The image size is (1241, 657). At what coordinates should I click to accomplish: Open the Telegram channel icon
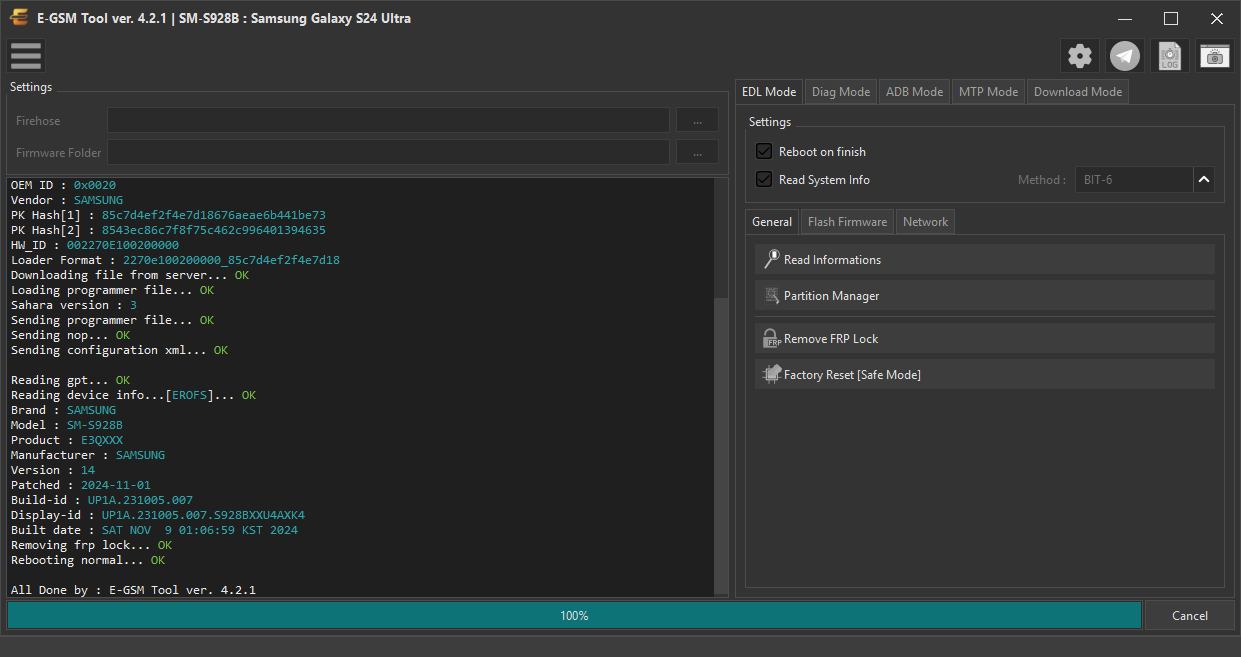[x=1125, y=56]
